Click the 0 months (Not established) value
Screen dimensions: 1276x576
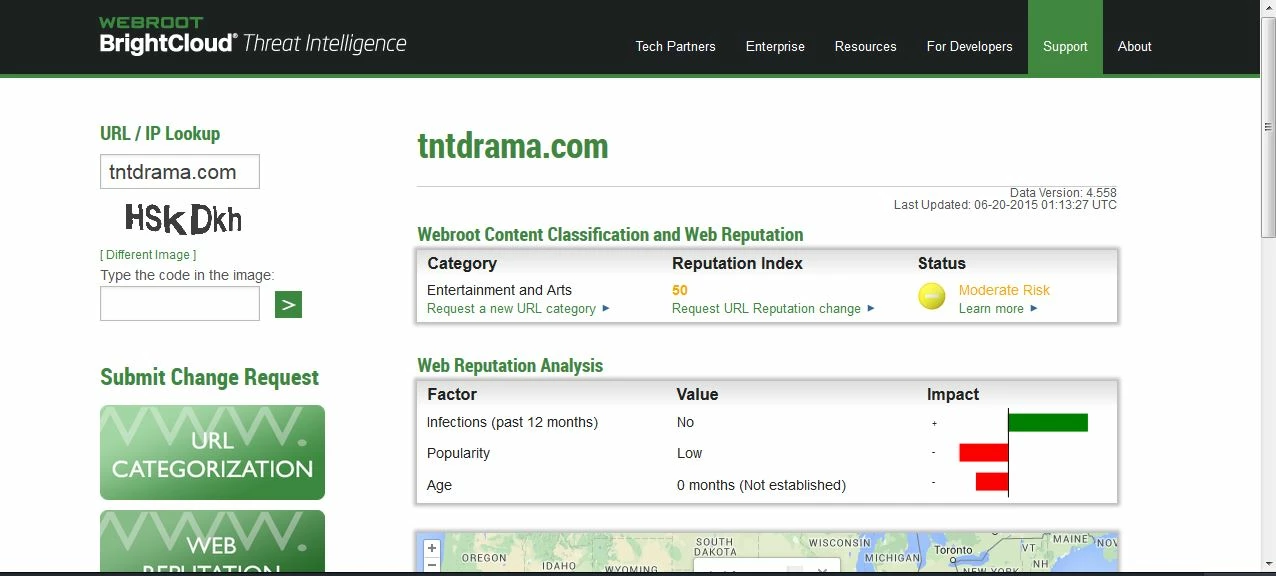(x=761, y=485)
